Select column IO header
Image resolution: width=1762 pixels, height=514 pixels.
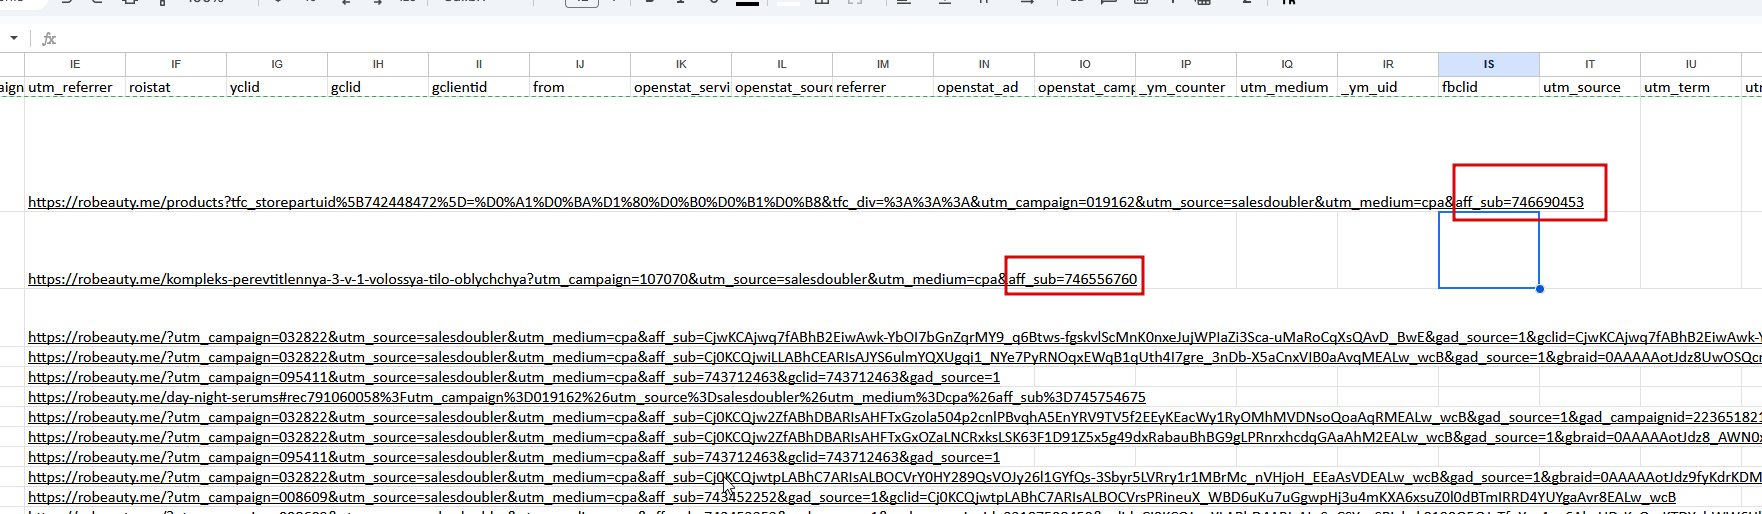[1085, 64]
